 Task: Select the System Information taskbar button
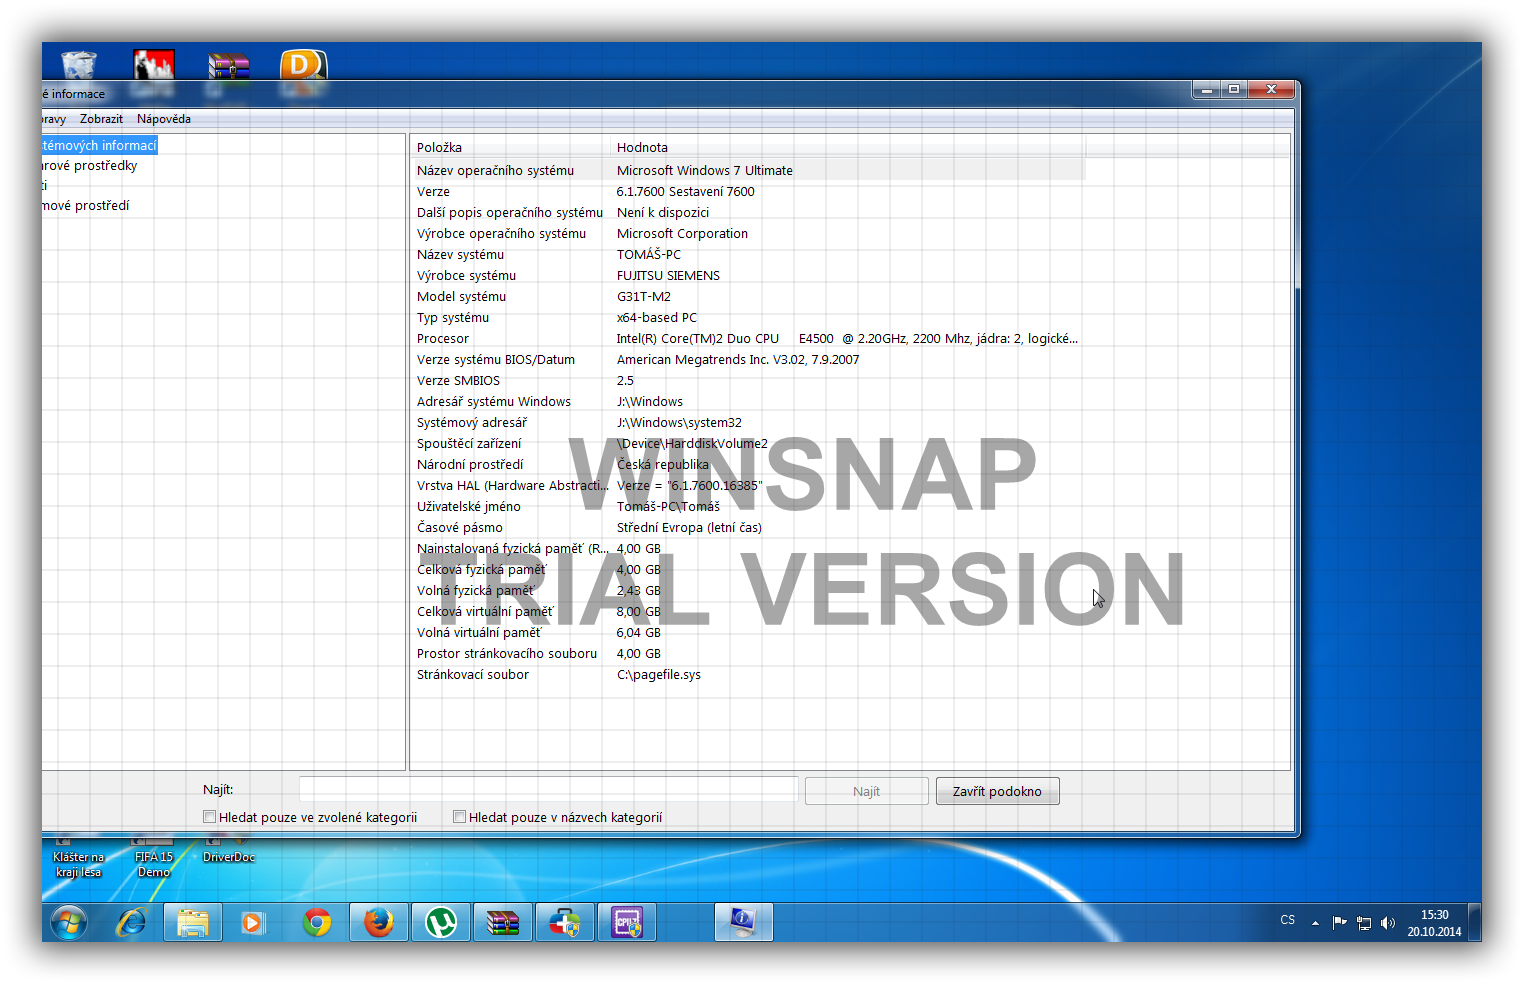coord(743,922)
